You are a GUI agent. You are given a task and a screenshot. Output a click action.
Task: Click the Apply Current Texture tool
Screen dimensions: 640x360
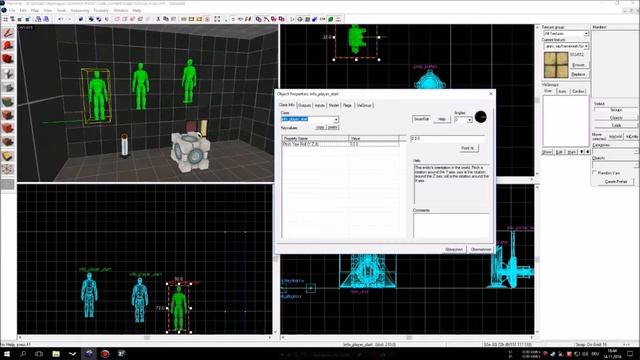8,115
